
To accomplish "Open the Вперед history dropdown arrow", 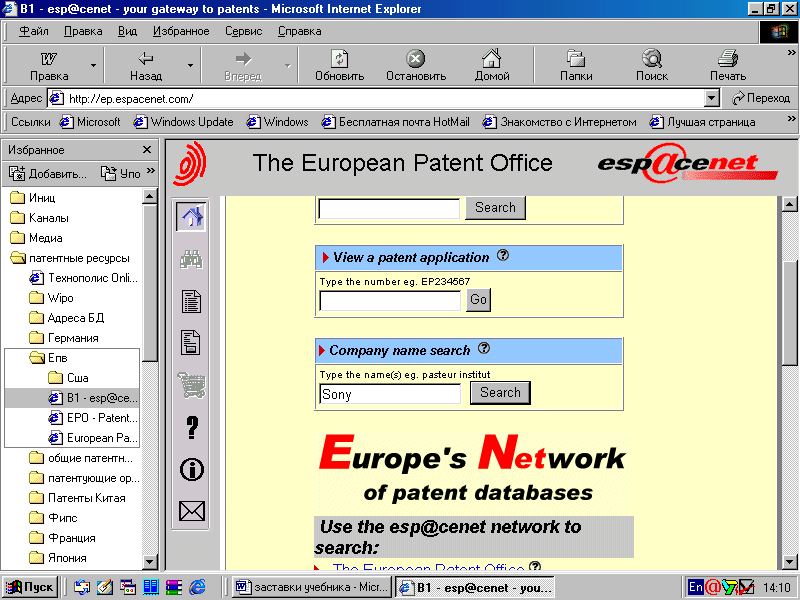I will [288, 65].
